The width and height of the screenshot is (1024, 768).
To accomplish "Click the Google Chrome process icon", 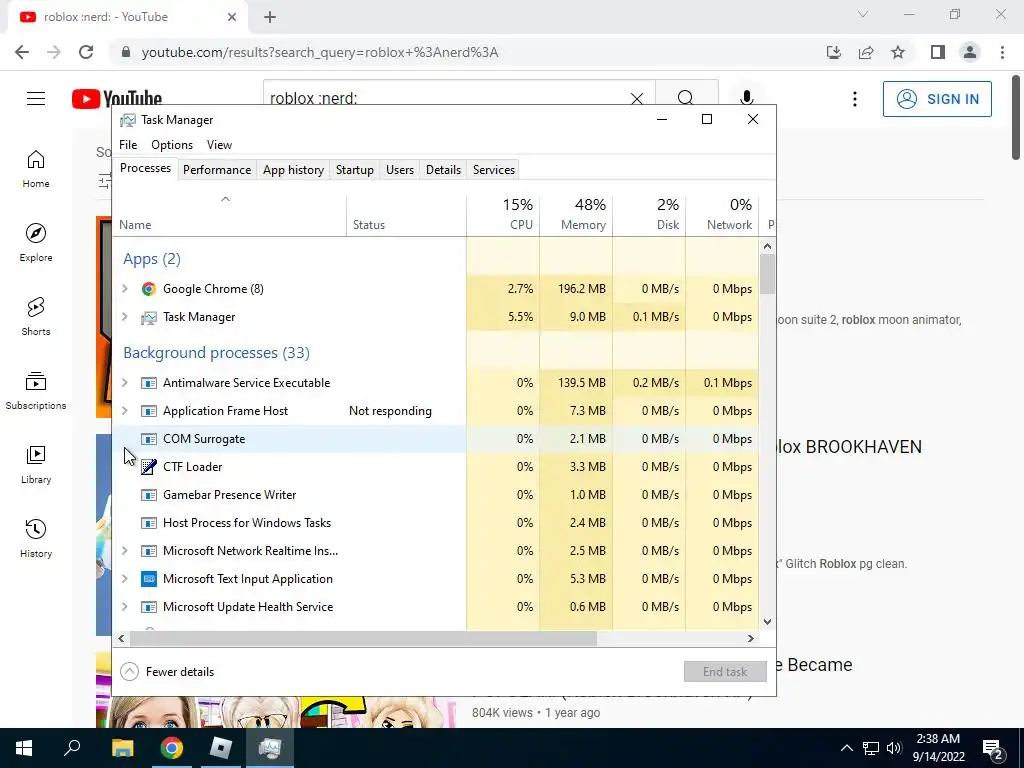I will 149,289.
